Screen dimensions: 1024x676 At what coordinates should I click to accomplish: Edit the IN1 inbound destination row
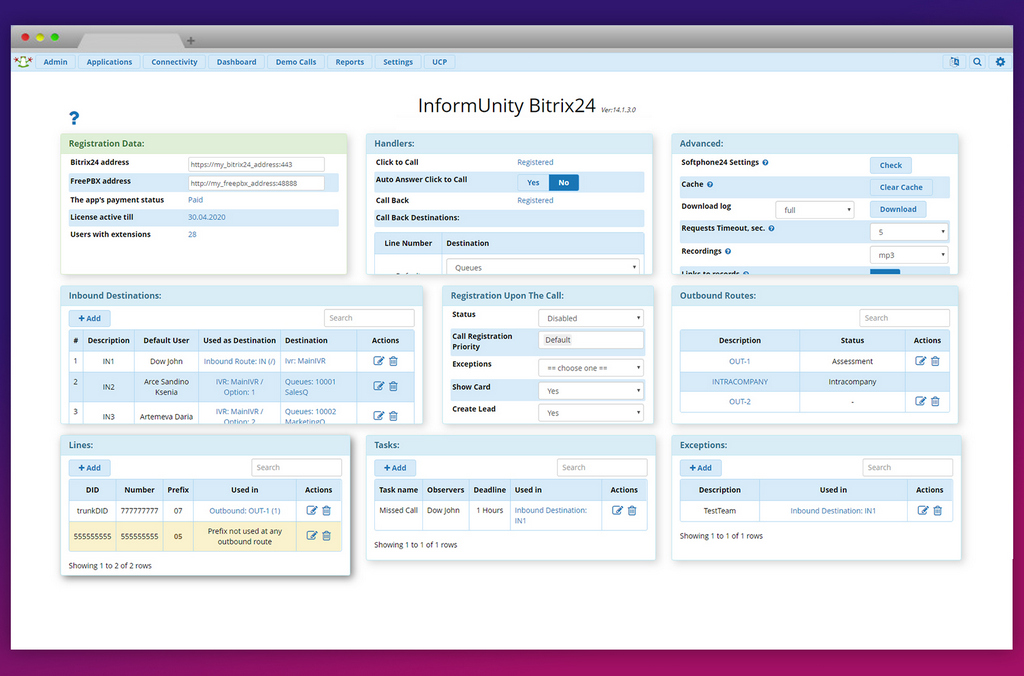(379, 361)
